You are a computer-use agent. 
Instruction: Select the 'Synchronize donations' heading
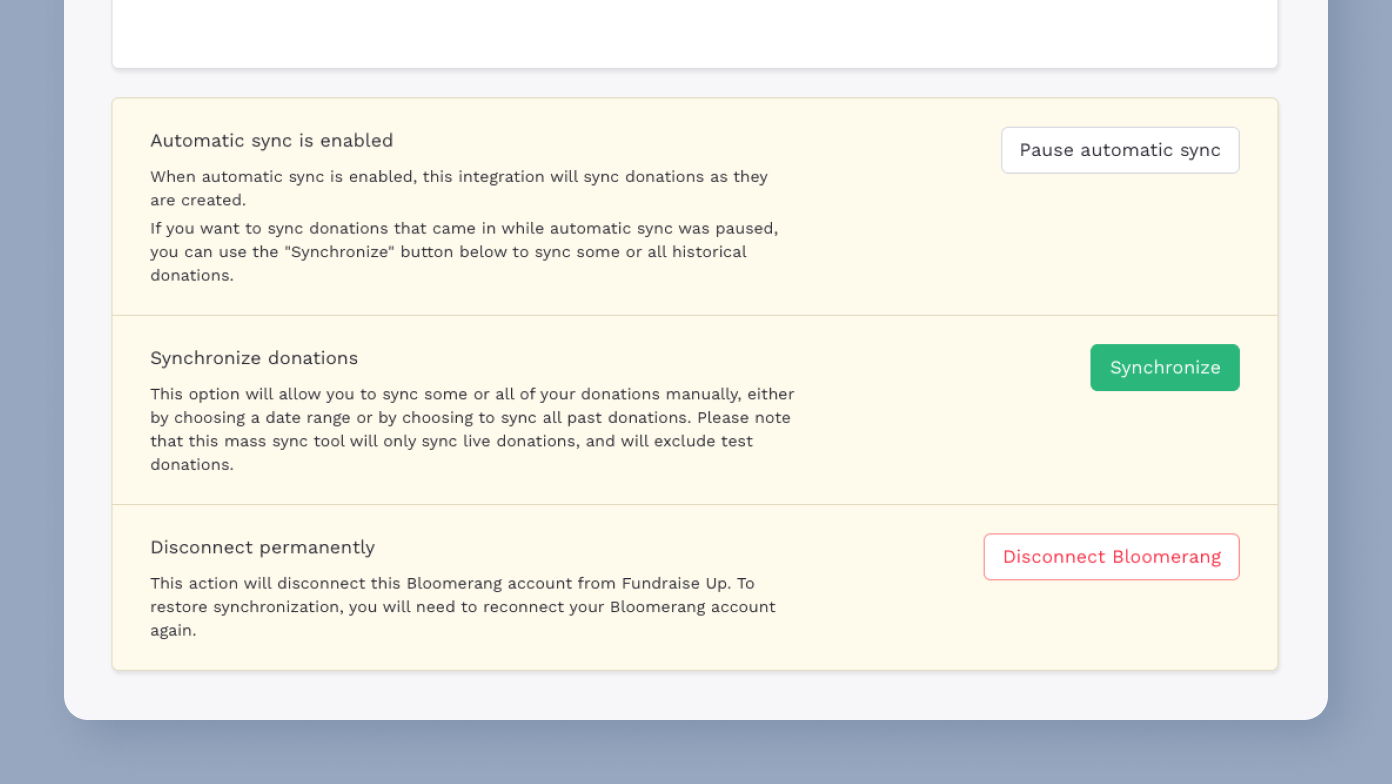(x=254, y=358)
